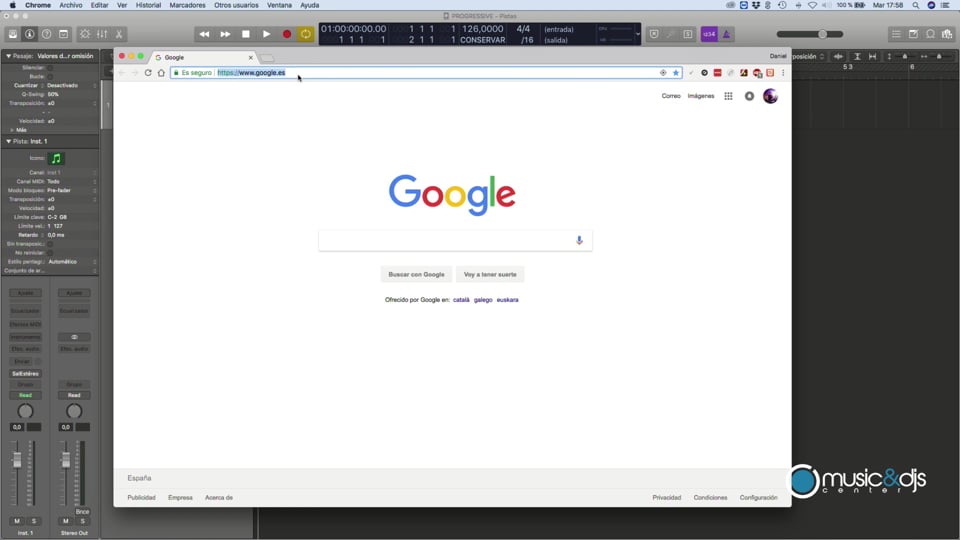Click the red Record button

[287, 34]
